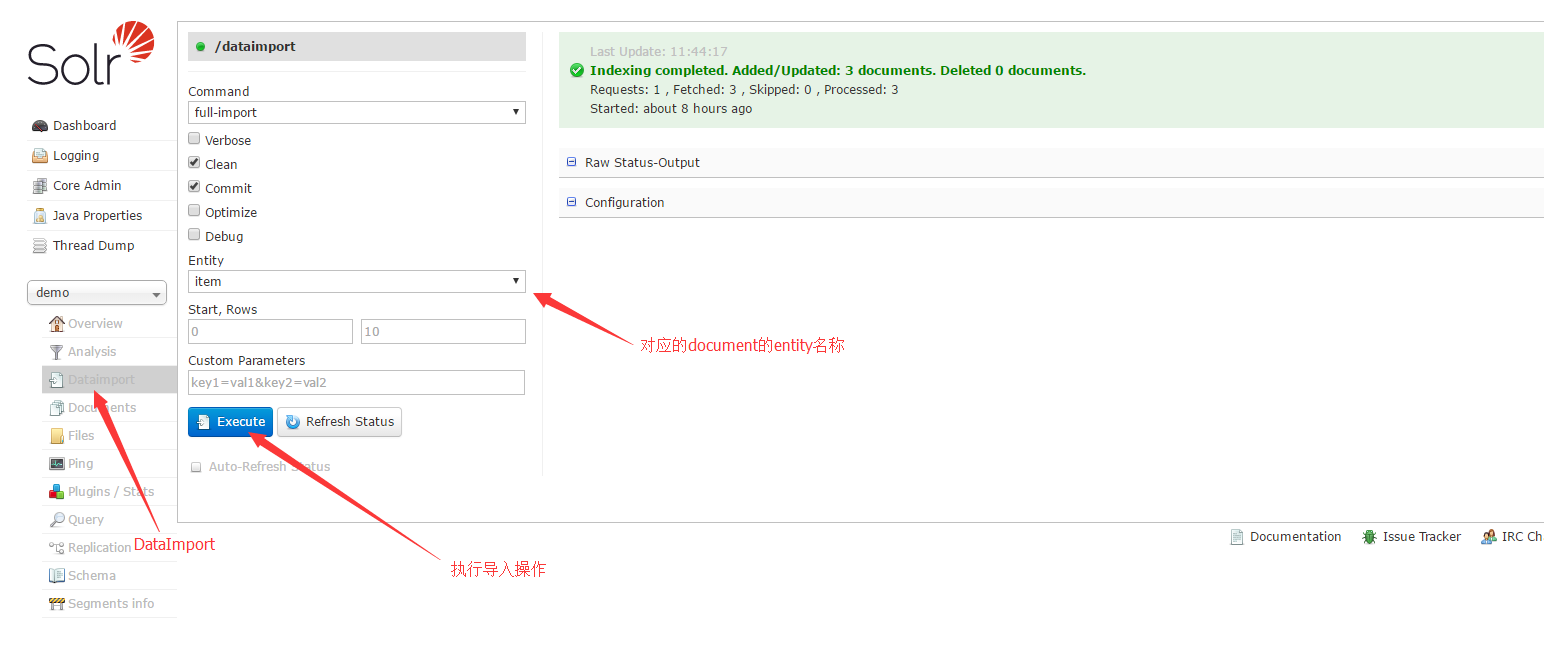The image size is (1544, 662).
Task: Select the Dataimport menu item
Action: [x=109, y=380]
